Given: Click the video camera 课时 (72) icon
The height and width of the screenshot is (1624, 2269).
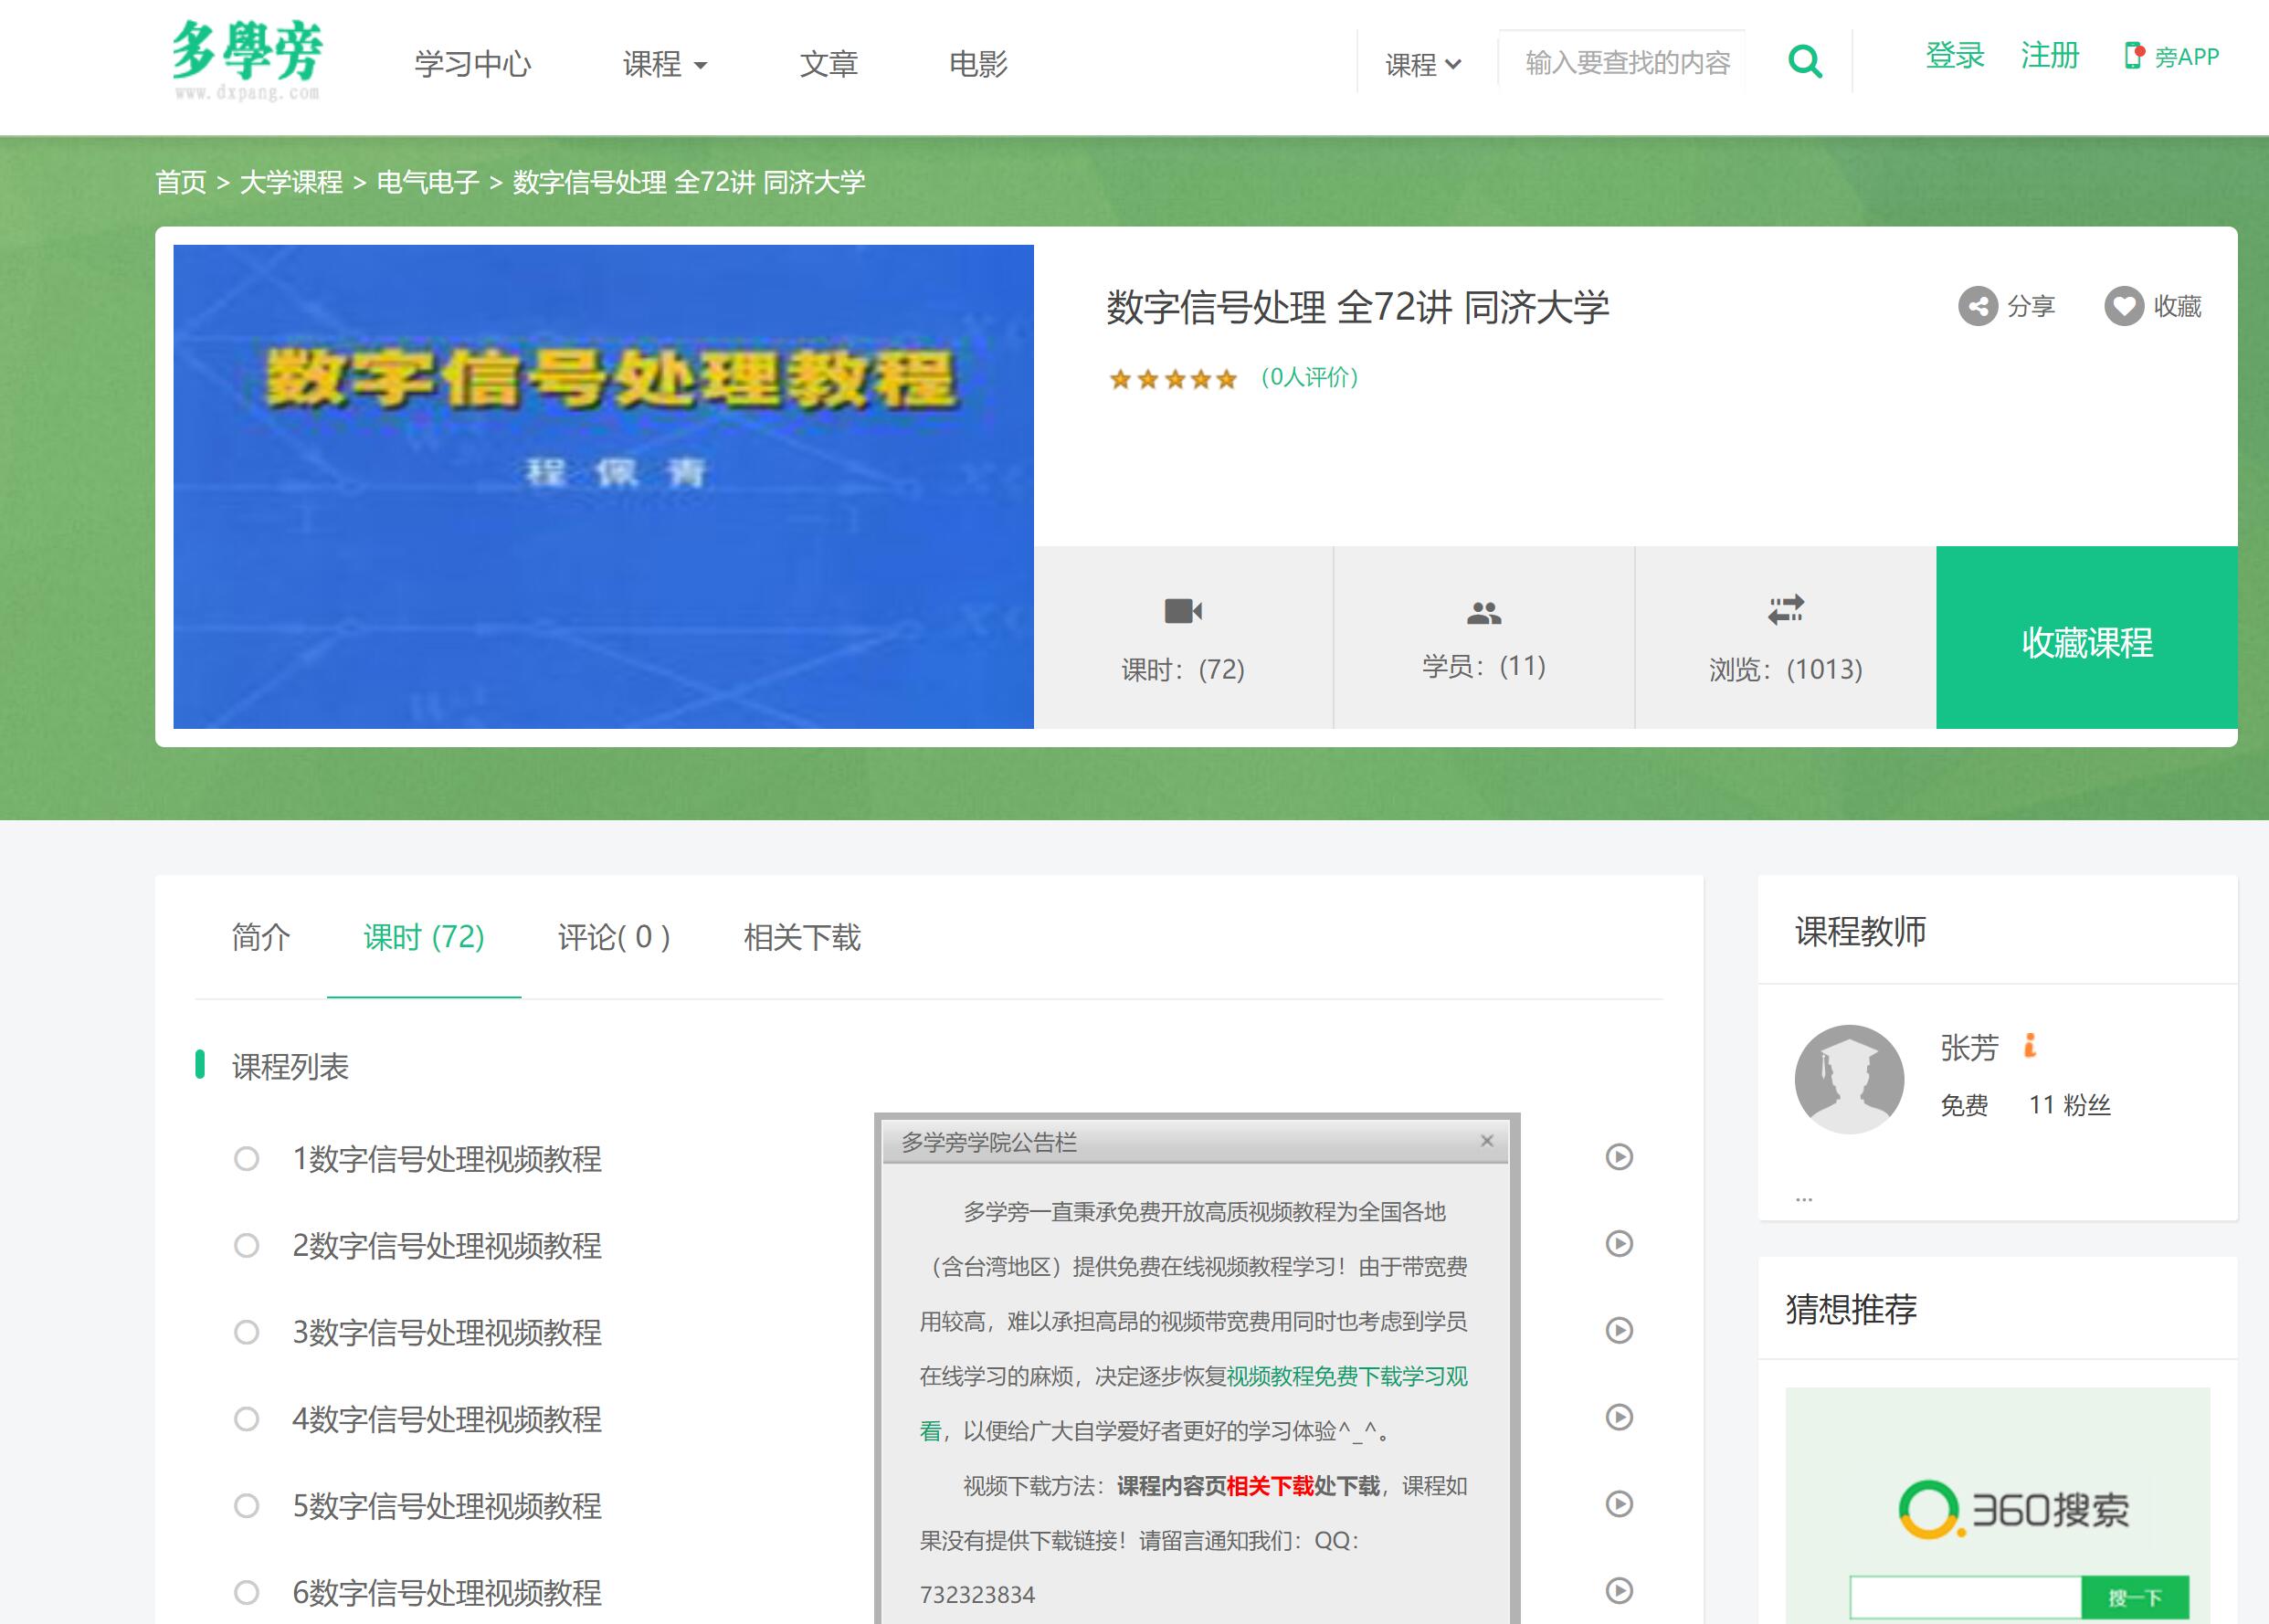Looking at the screenshot, I should click(1183, 610).
